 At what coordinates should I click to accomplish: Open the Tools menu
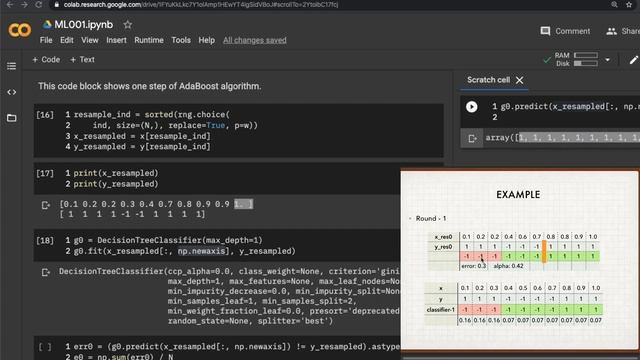click(x=181, y=40)
